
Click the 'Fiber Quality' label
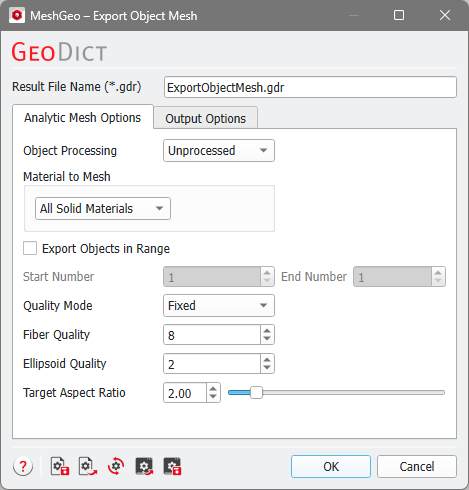coord(57,335)
